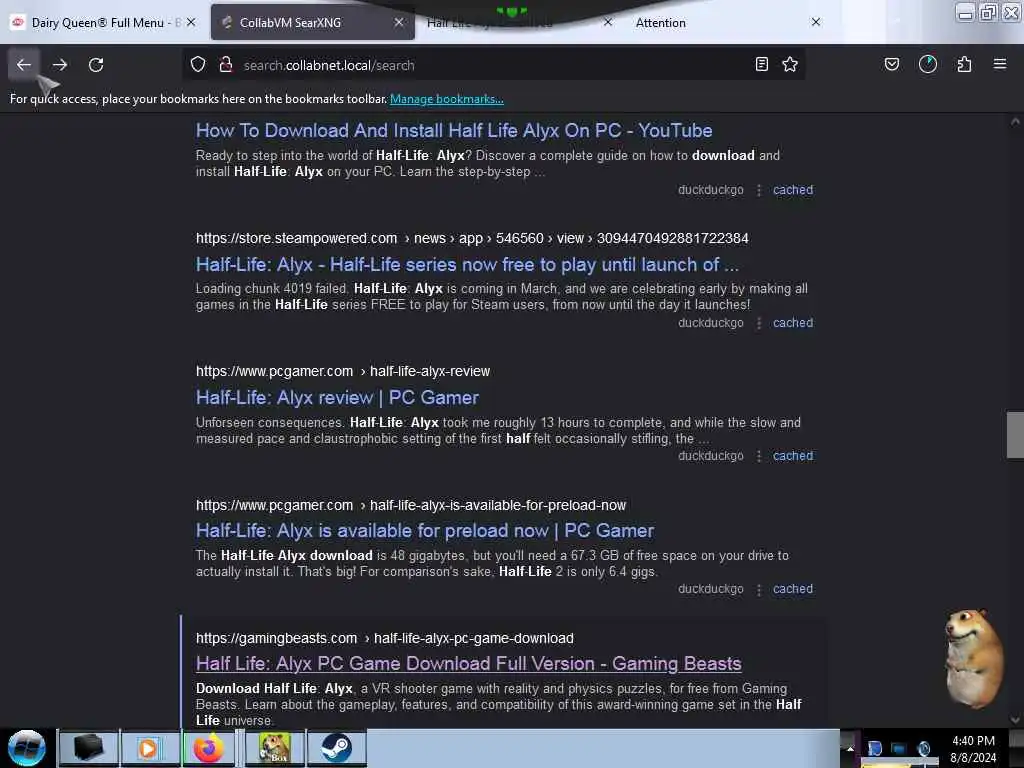
Task: Show hidden system tray icons
Action: pos(850,748)
